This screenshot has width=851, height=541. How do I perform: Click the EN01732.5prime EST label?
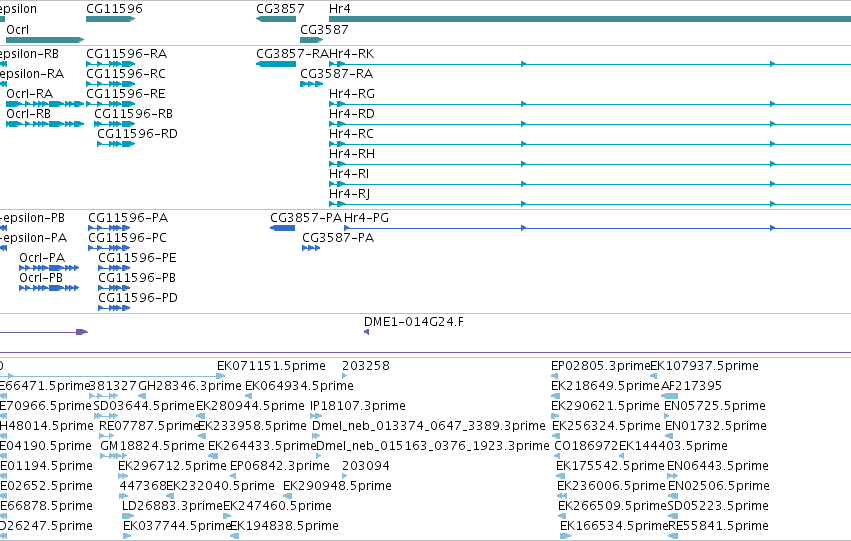(716, 426)
